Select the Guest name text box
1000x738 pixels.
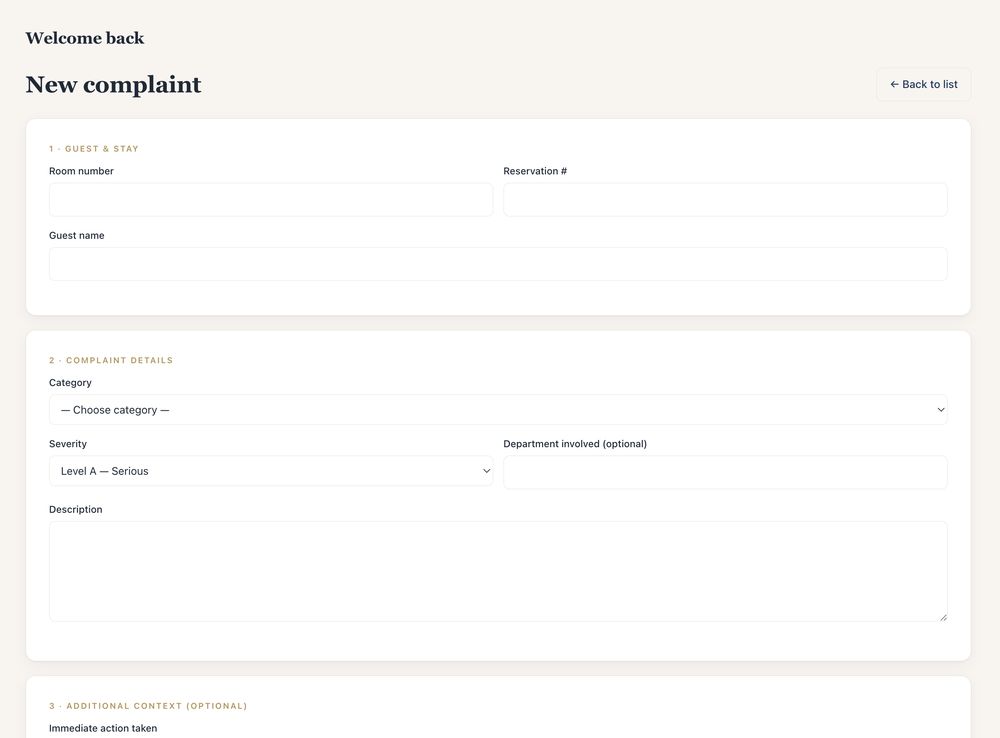click(x=498, y=264)
